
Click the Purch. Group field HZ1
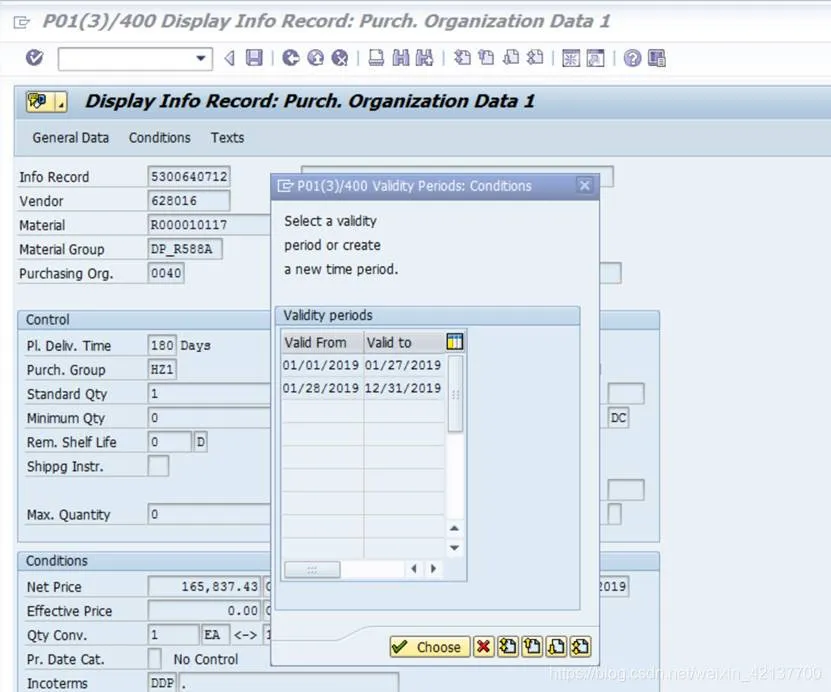click(162, 369)
